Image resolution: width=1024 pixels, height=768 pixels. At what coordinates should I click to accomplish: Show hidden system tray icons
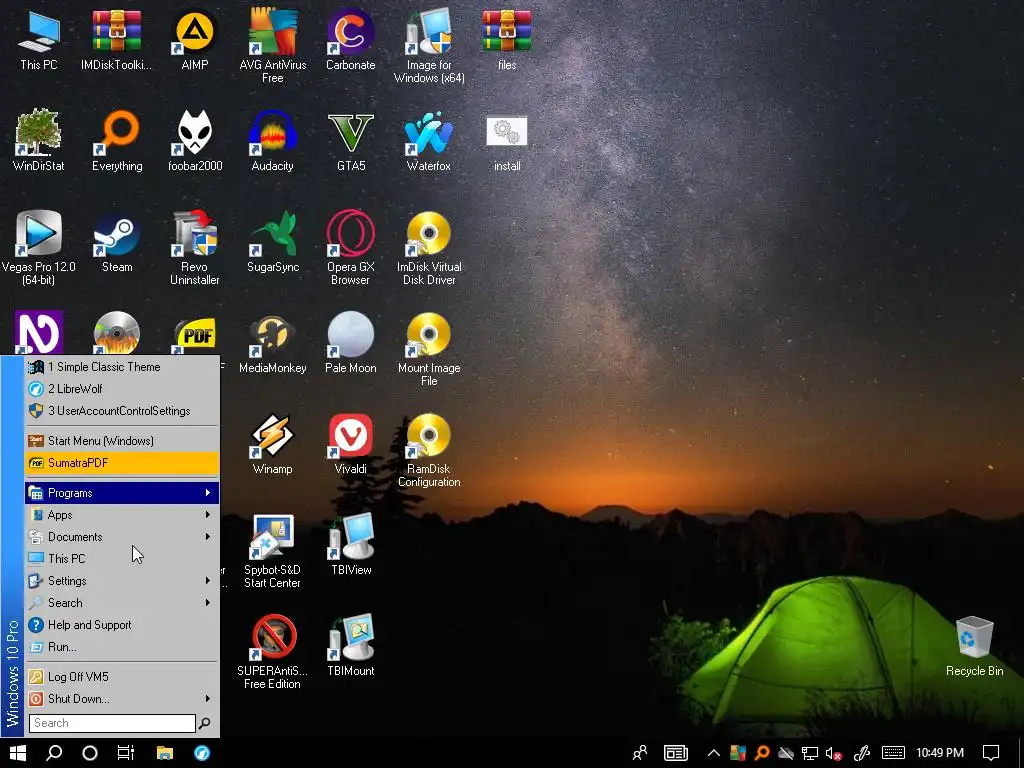[714, 753]
